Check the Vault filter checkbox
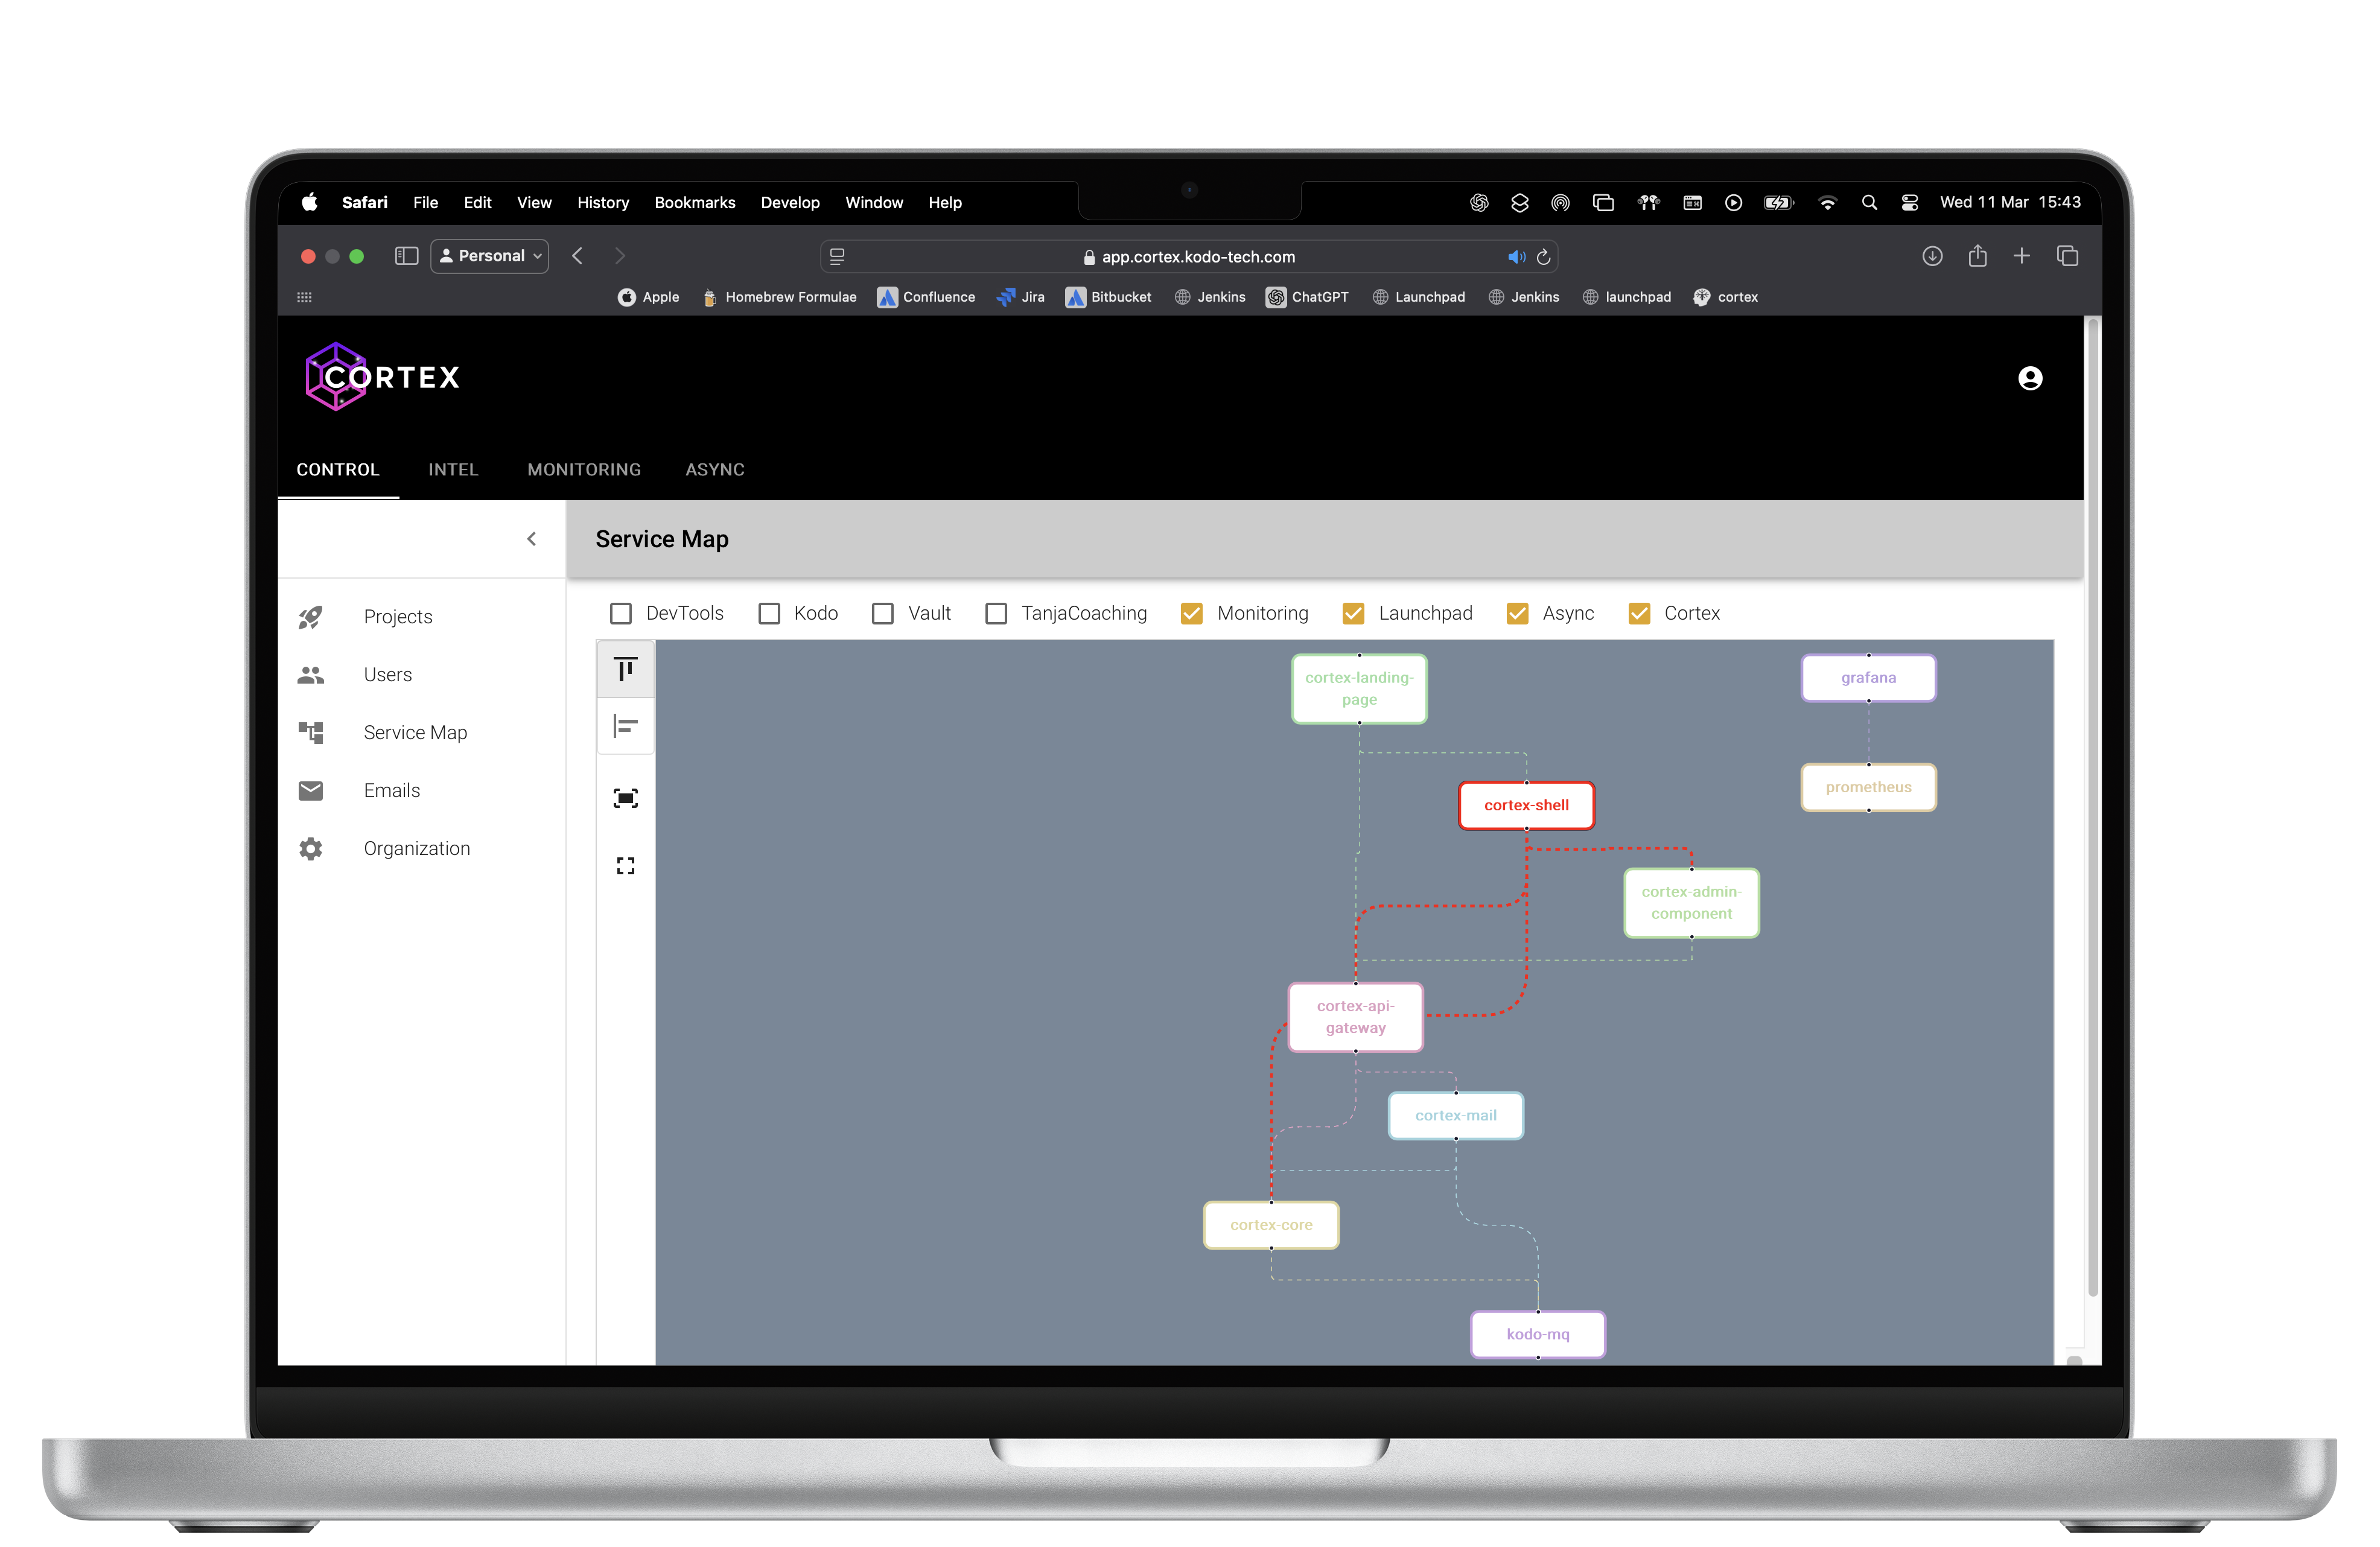Viewport: 2380px width, 1547px height. (x=882, y=613)
